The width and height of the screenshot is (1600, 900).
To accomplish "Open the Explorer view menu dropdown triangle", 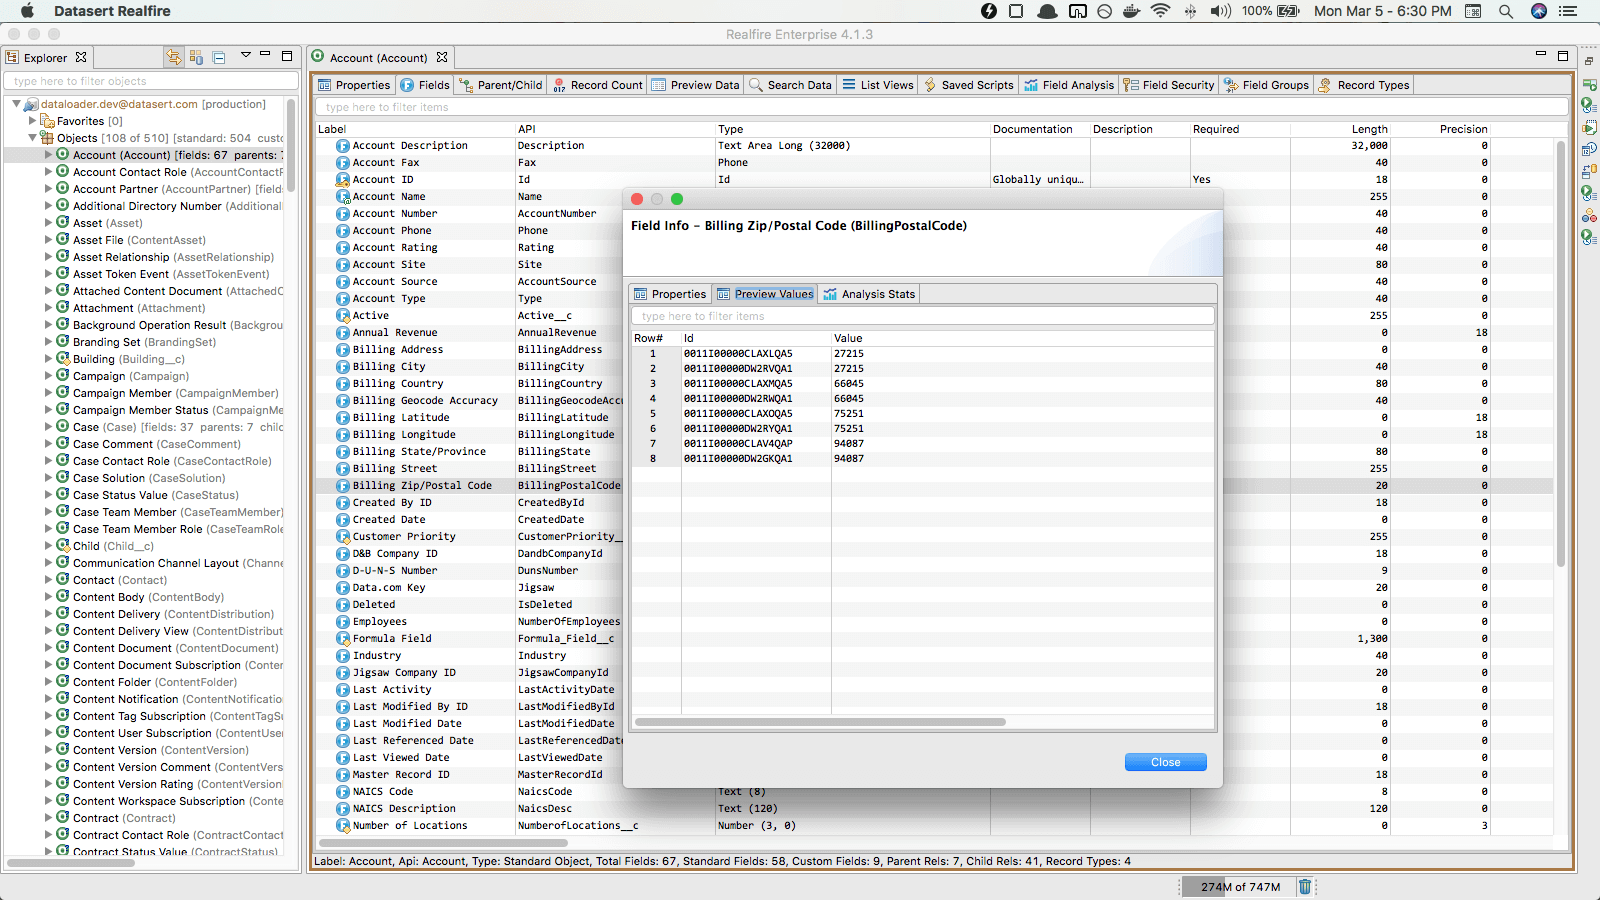I will click(x=245, y=55).
